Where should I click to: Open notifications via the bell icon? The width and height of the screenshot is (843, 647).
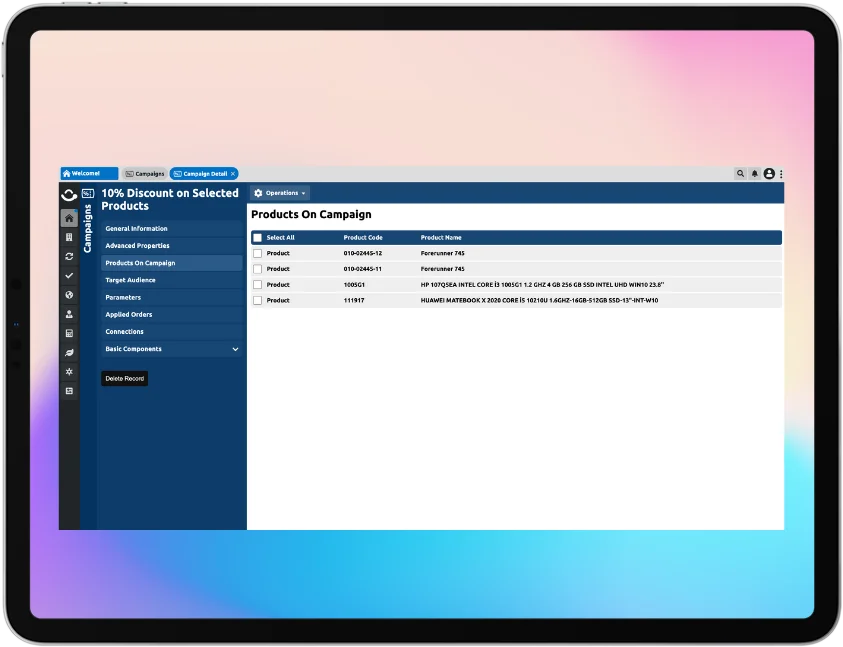tap(755, 174)
